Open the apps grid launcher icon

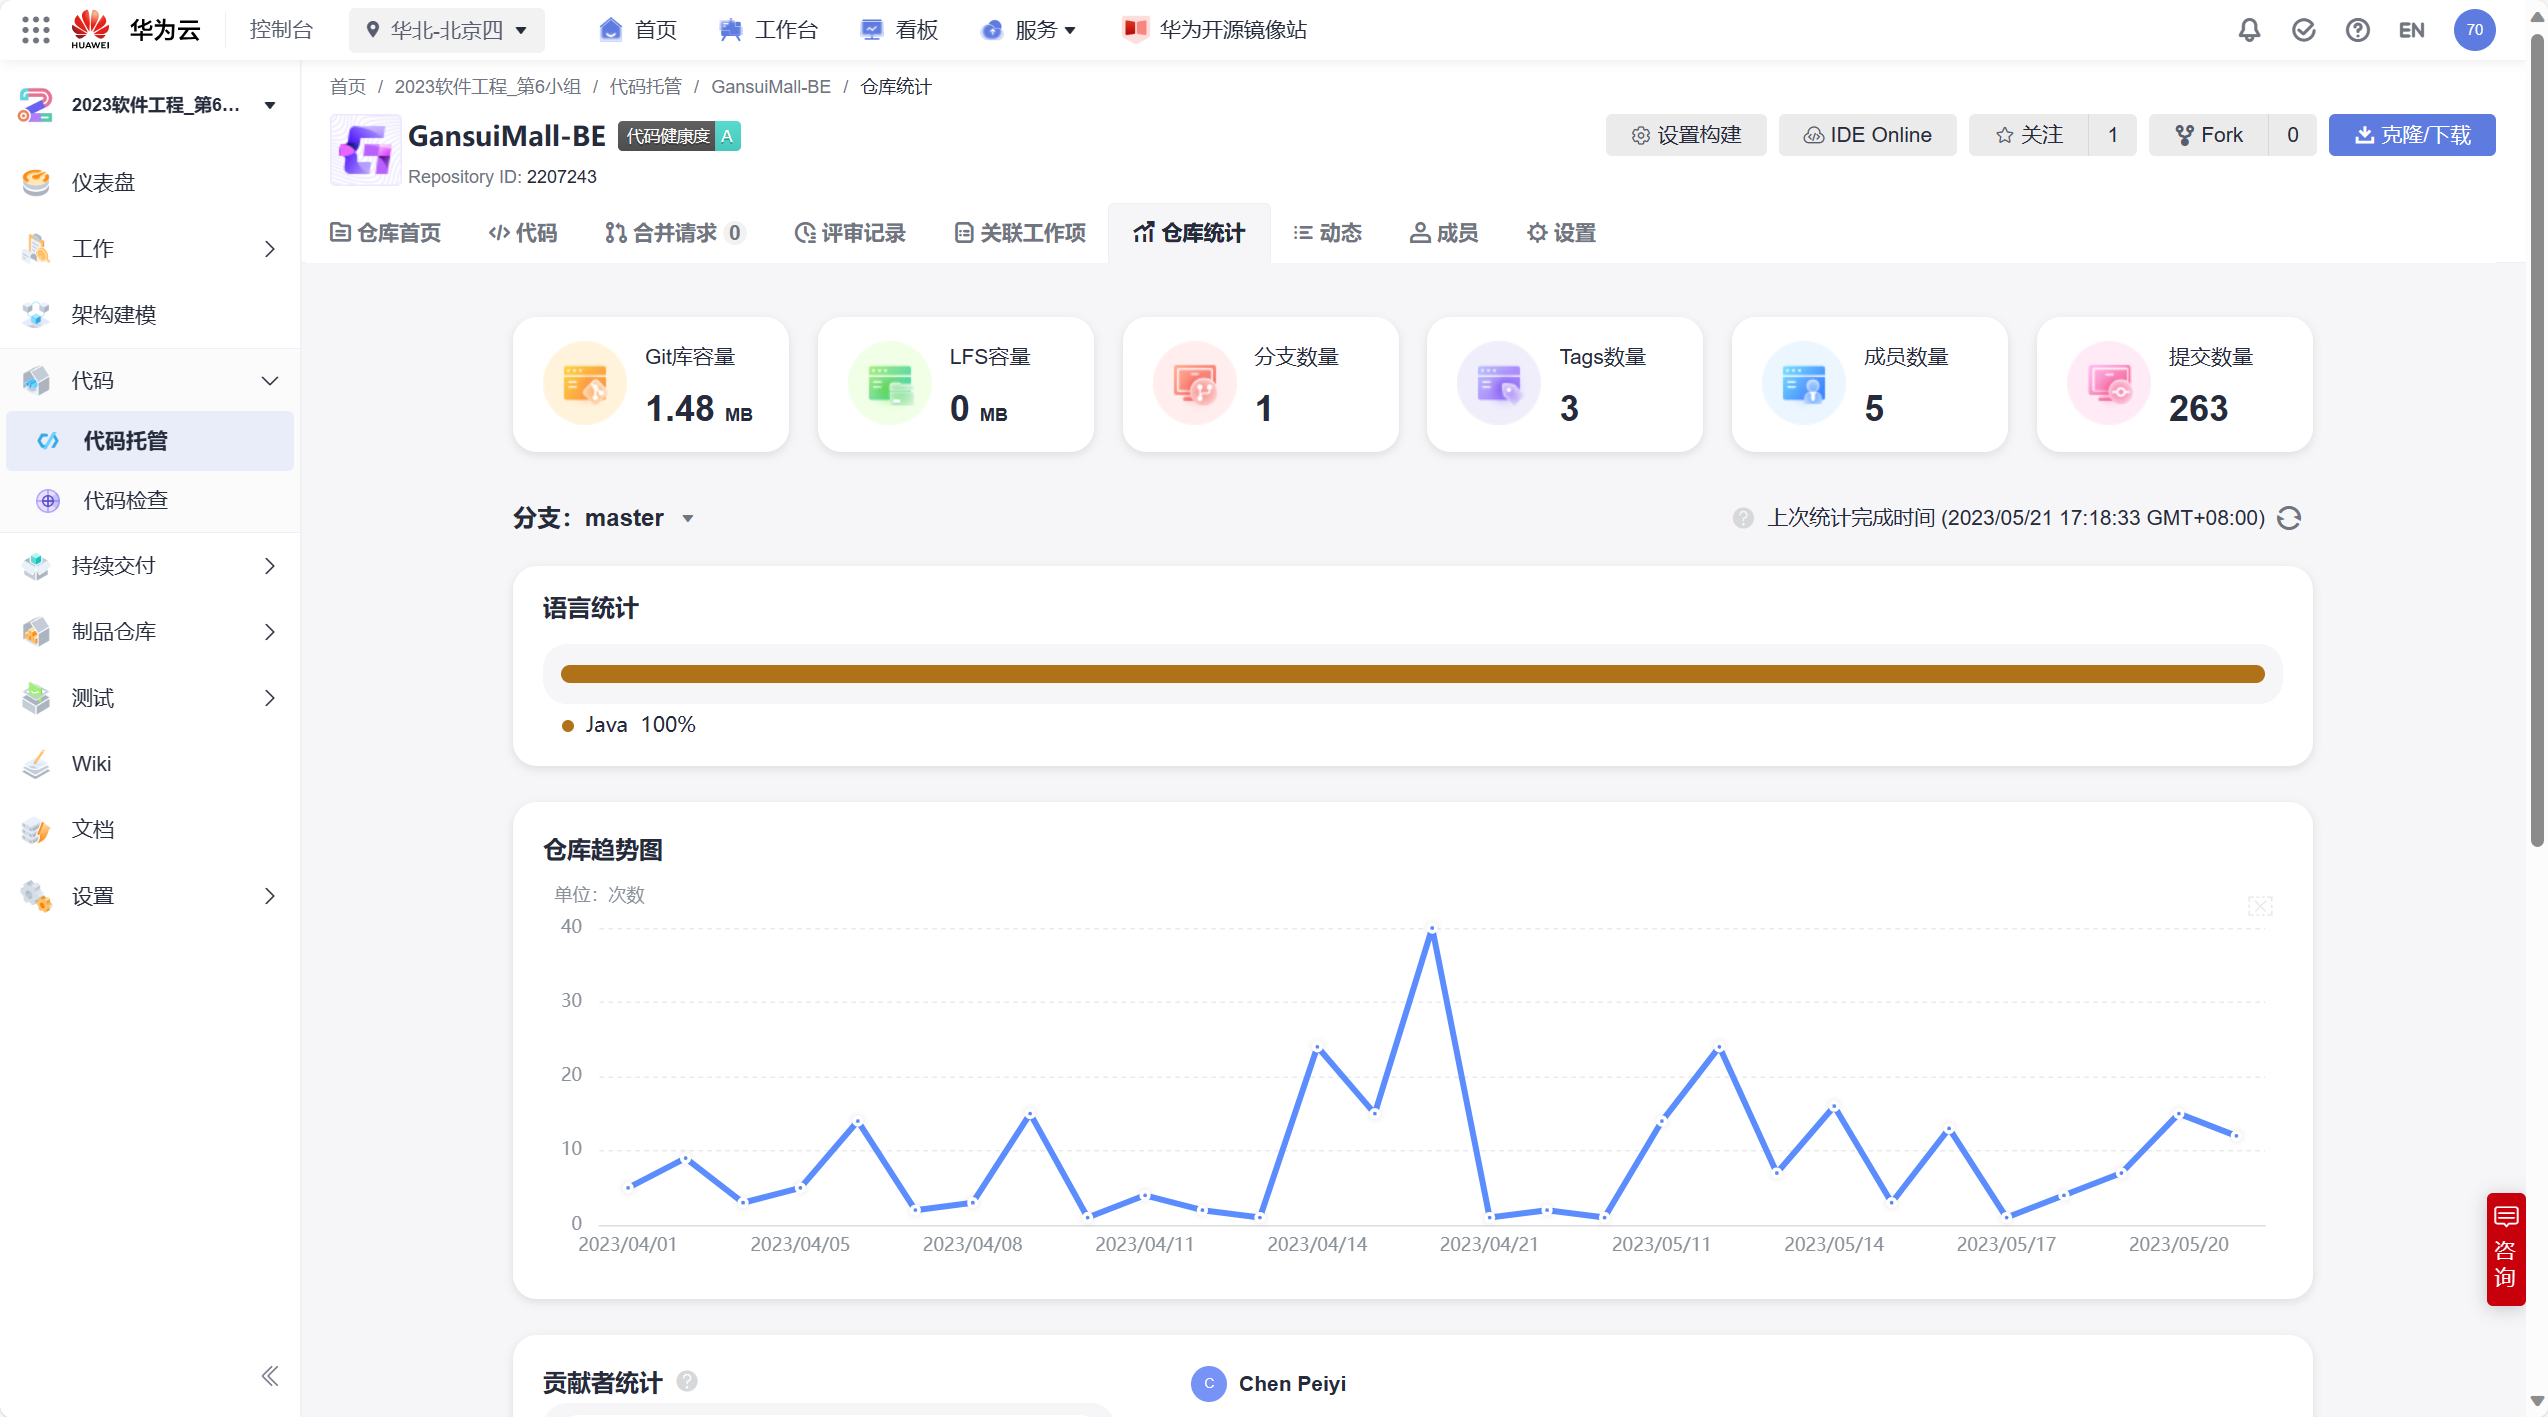35,30
